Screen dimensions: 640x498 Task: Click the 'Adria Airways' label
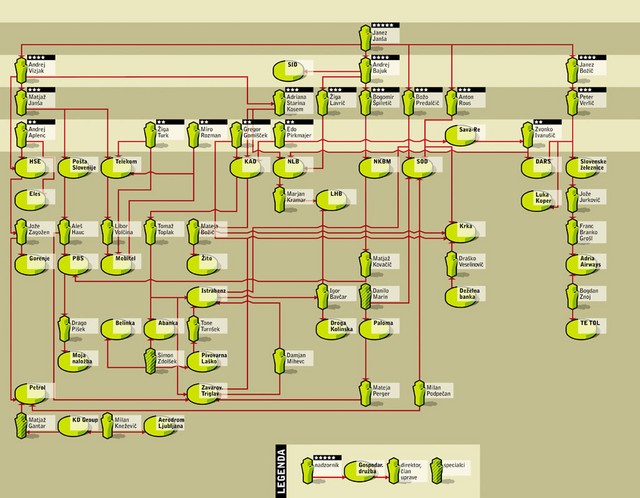point(590,261)
